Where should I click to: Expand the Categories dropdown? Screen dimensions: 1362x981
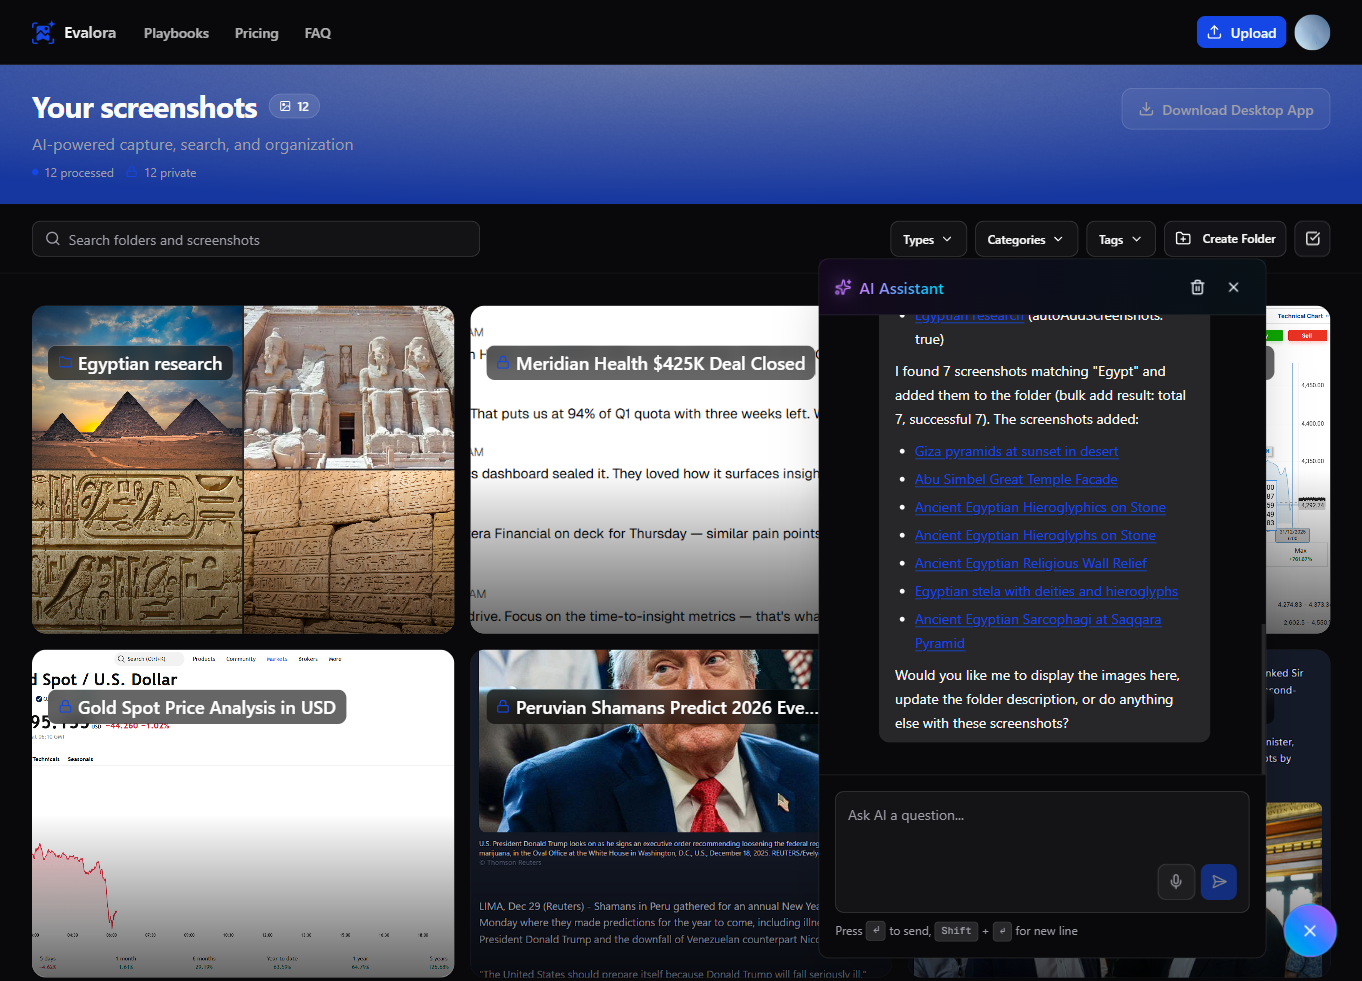(x=1026, y=239)
